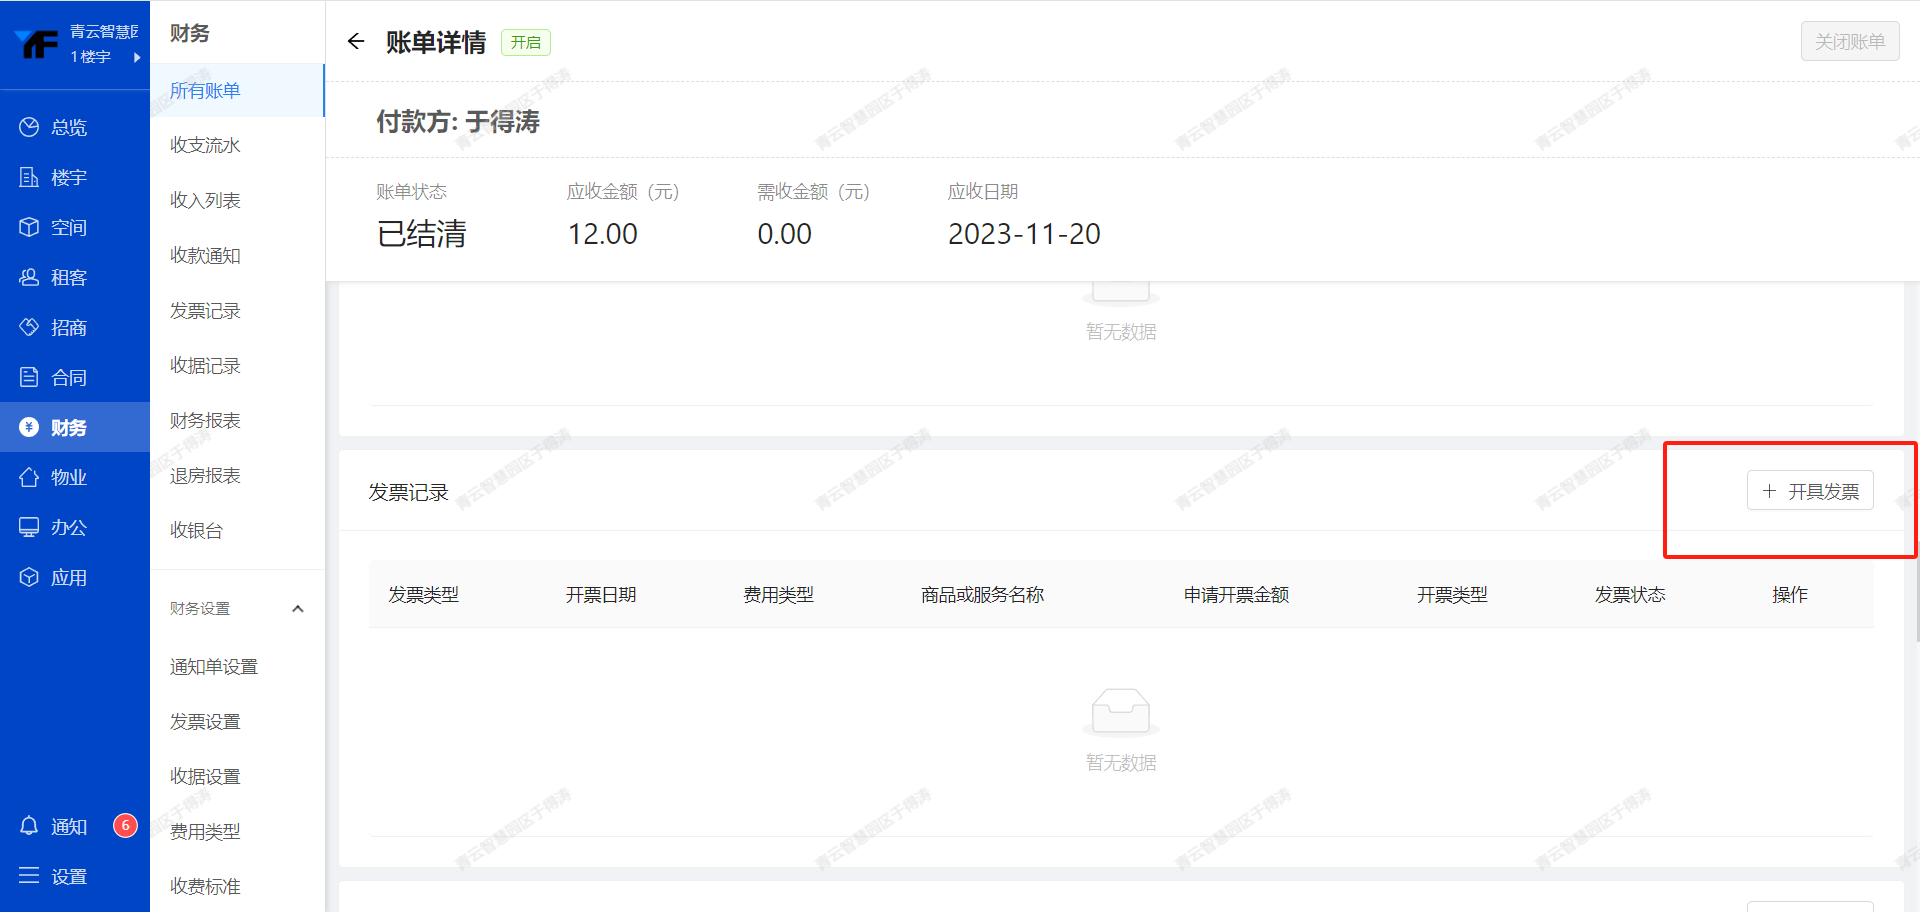The height and width of the screenshot is (912, 1920).
Task: Open 通知单设置 settings entry
Action: (x=214, y=667)
